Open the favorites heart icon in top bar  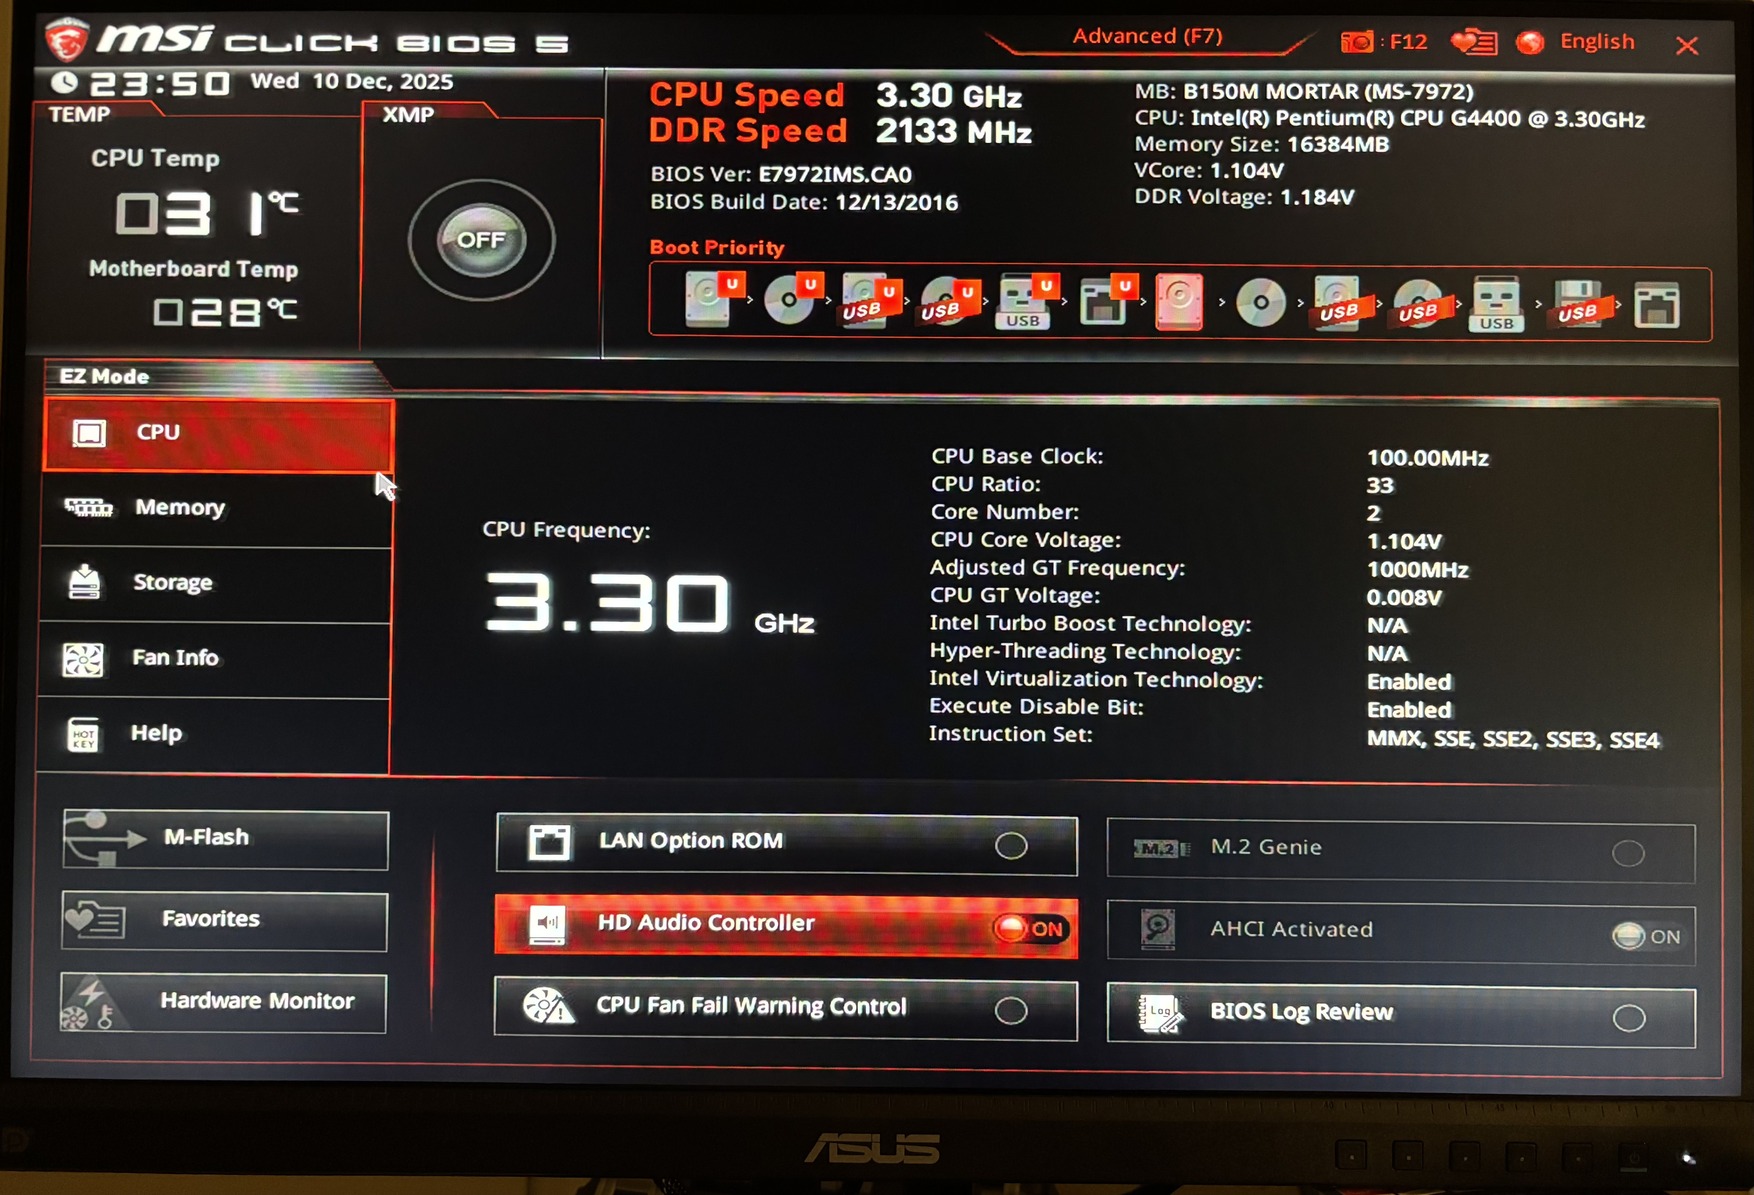(x=1473, y=42)
